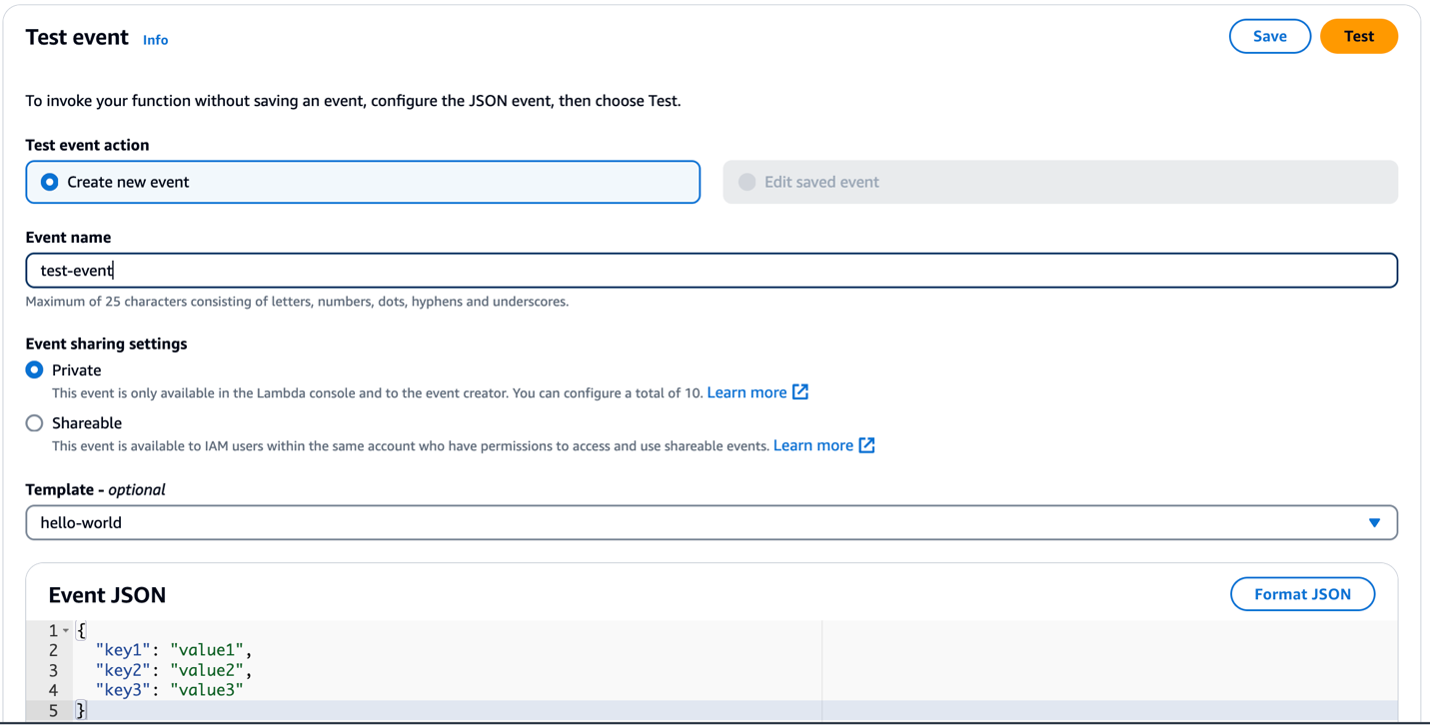Click line number 3 in the JSON editor
Viewport: 1430px width, 727px height.
pos(54,670)
